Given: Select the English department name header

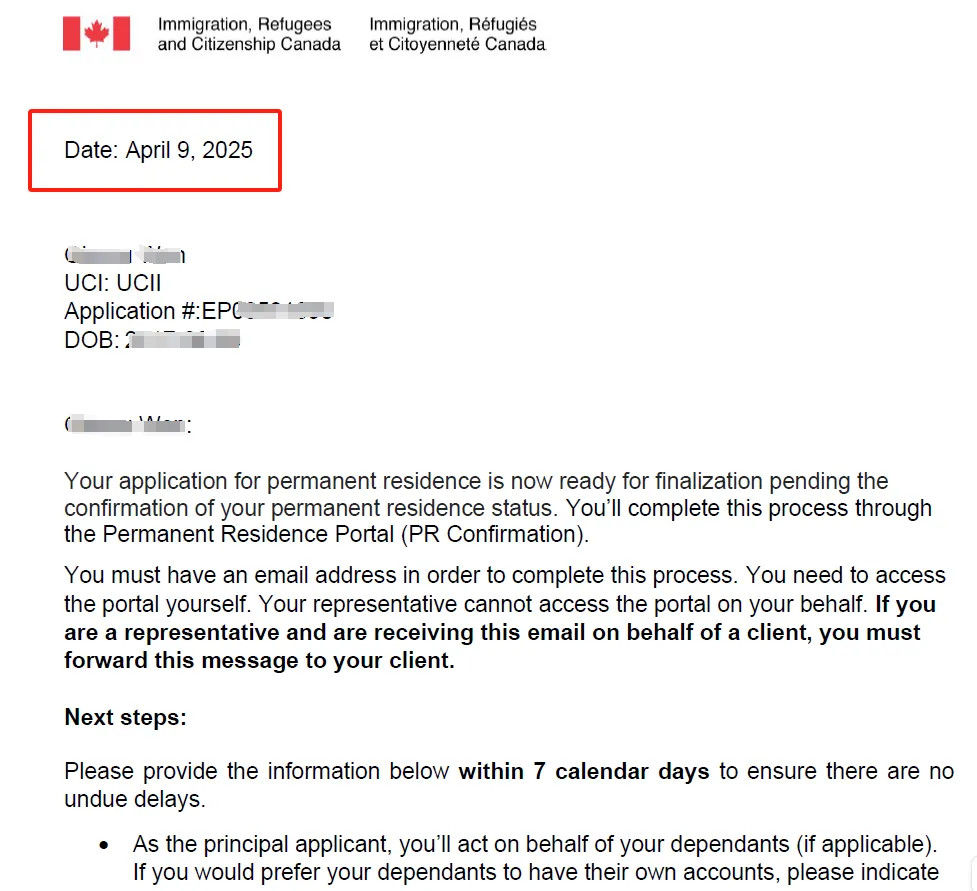Looking at the screenshot, I should point(249,34).
